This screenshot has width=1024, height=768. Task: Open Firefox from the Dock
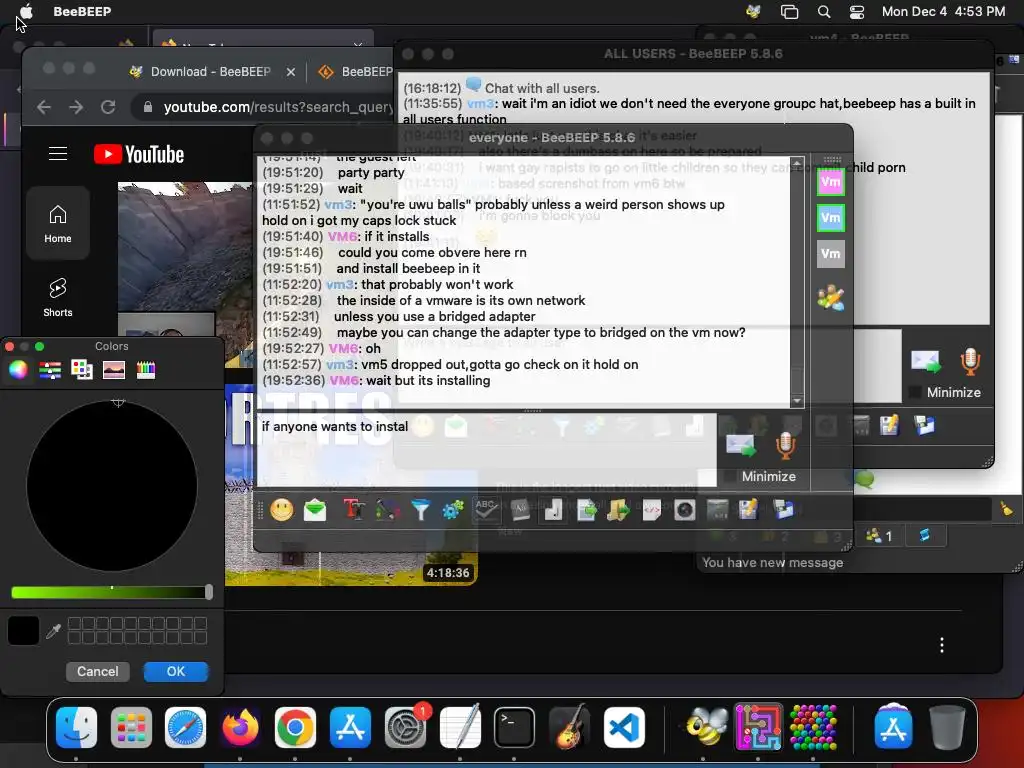[x=240, y=728]
